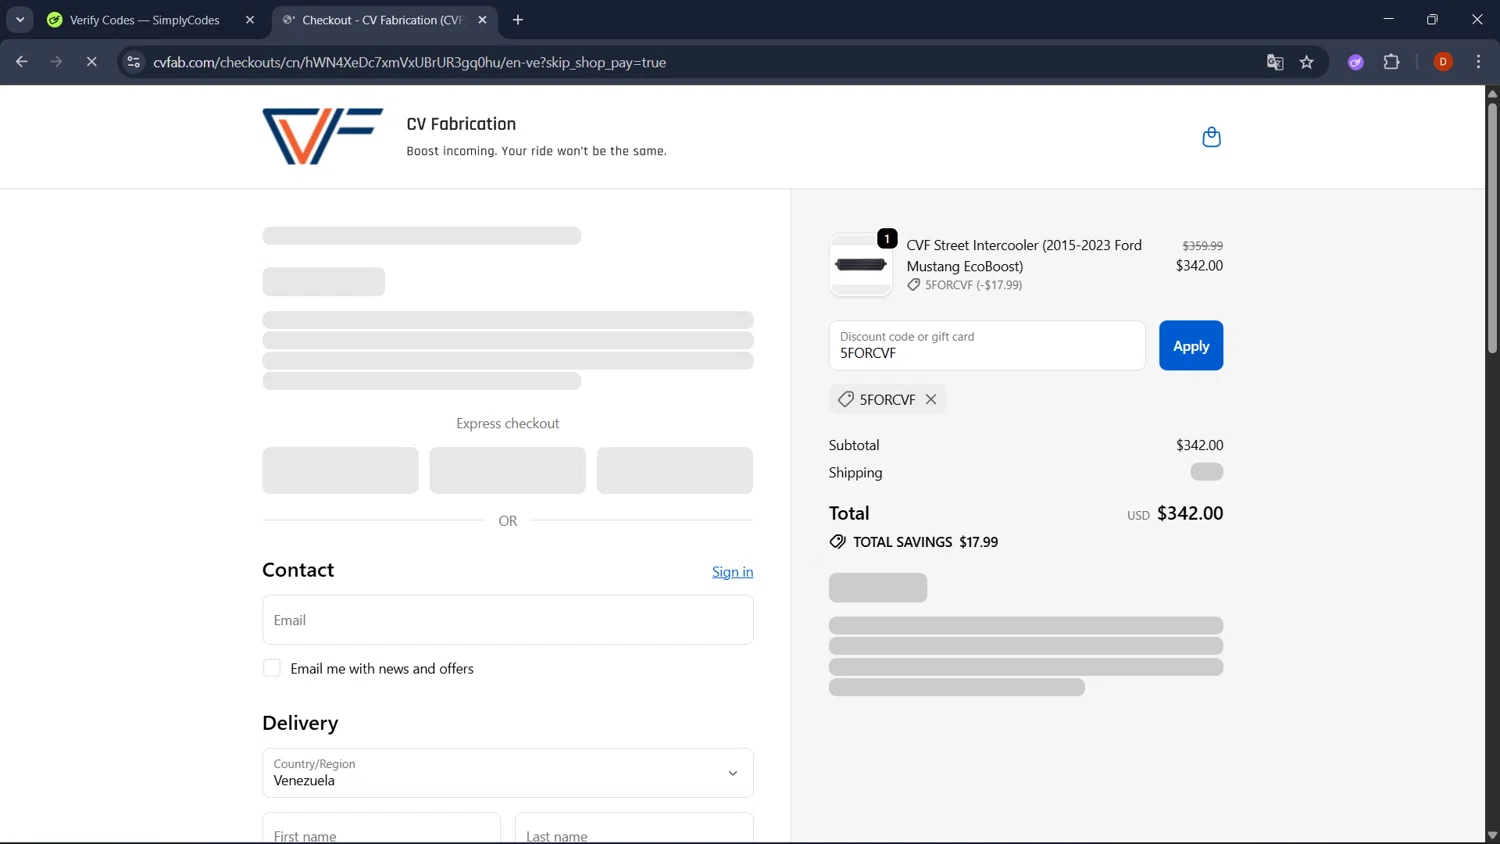
Task: Open the tab search dropdown arrow
Action: pyautogui.click(x=20, y=20)
